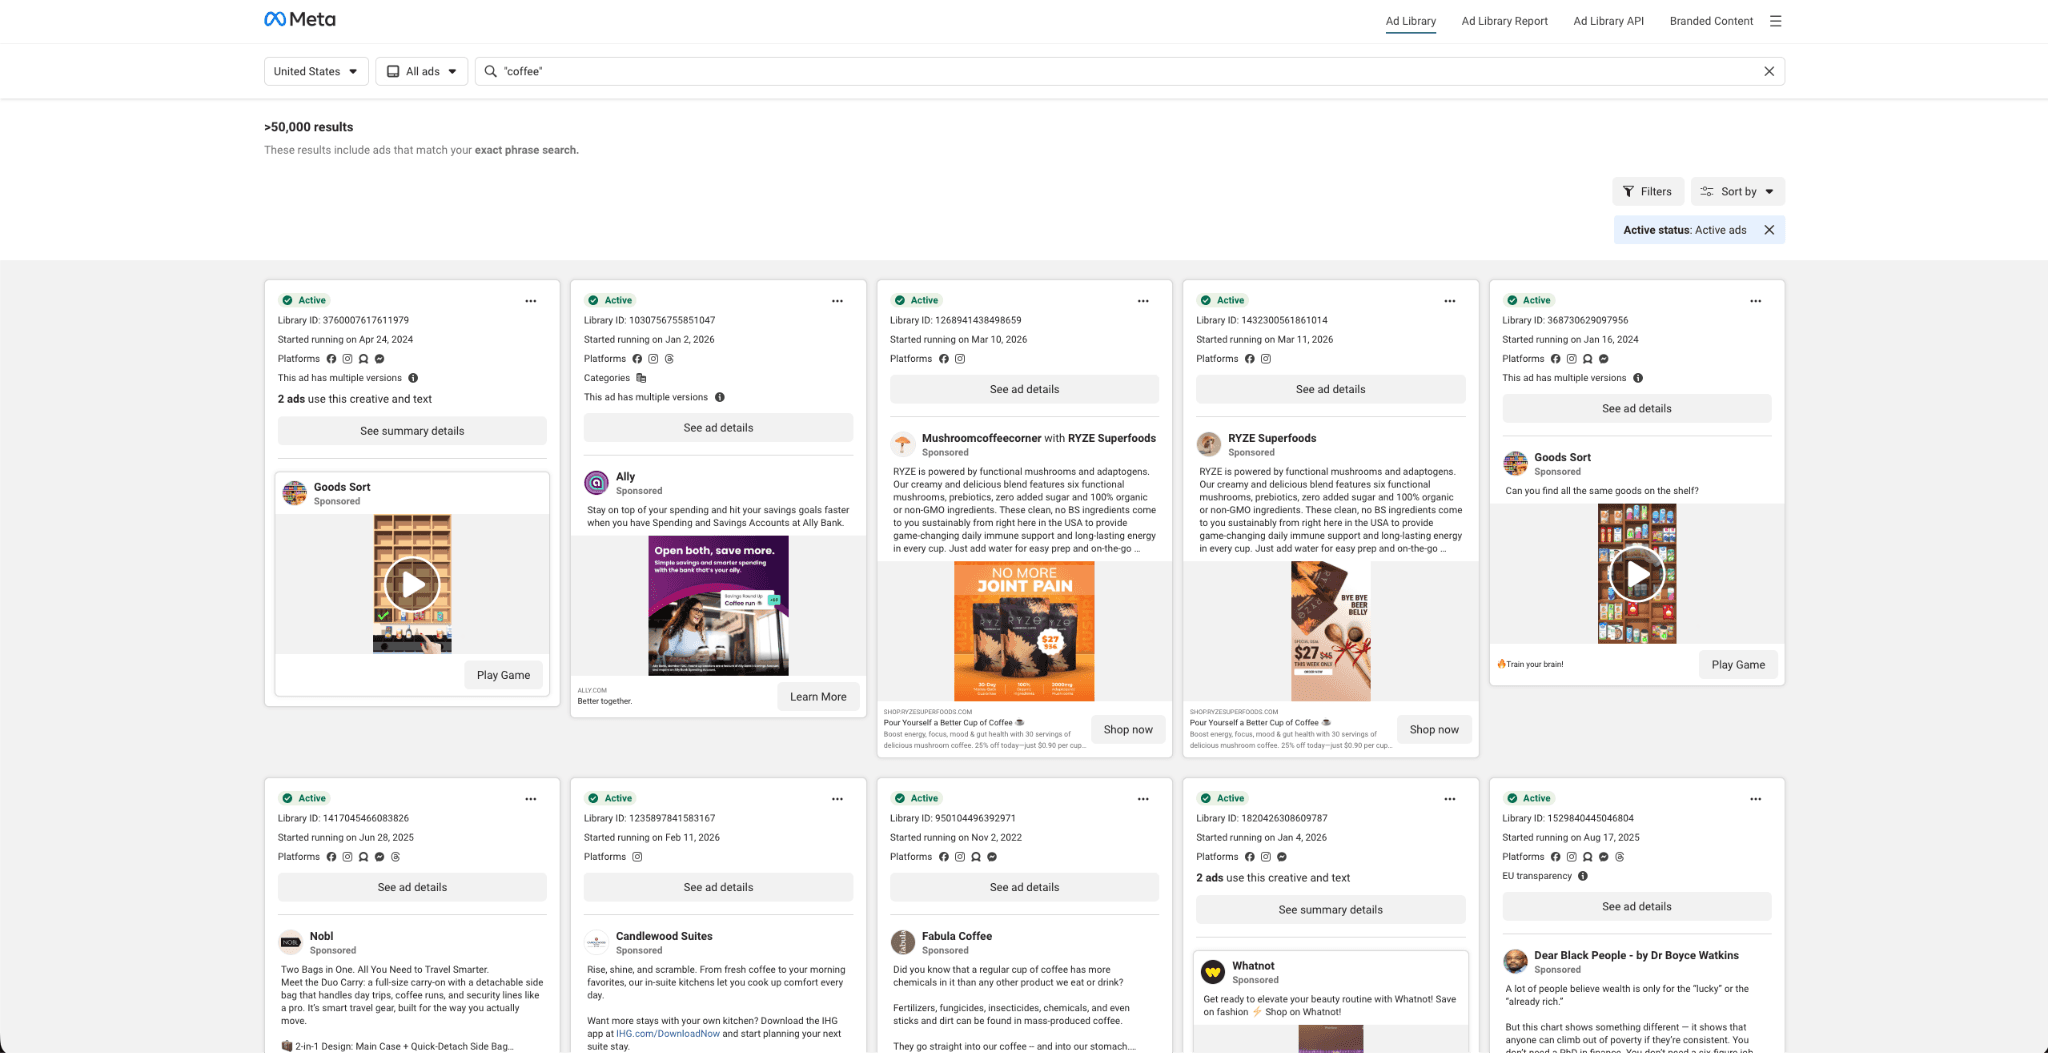Click the Nobl advertiser name
2048x1053 pixels.
321,936
